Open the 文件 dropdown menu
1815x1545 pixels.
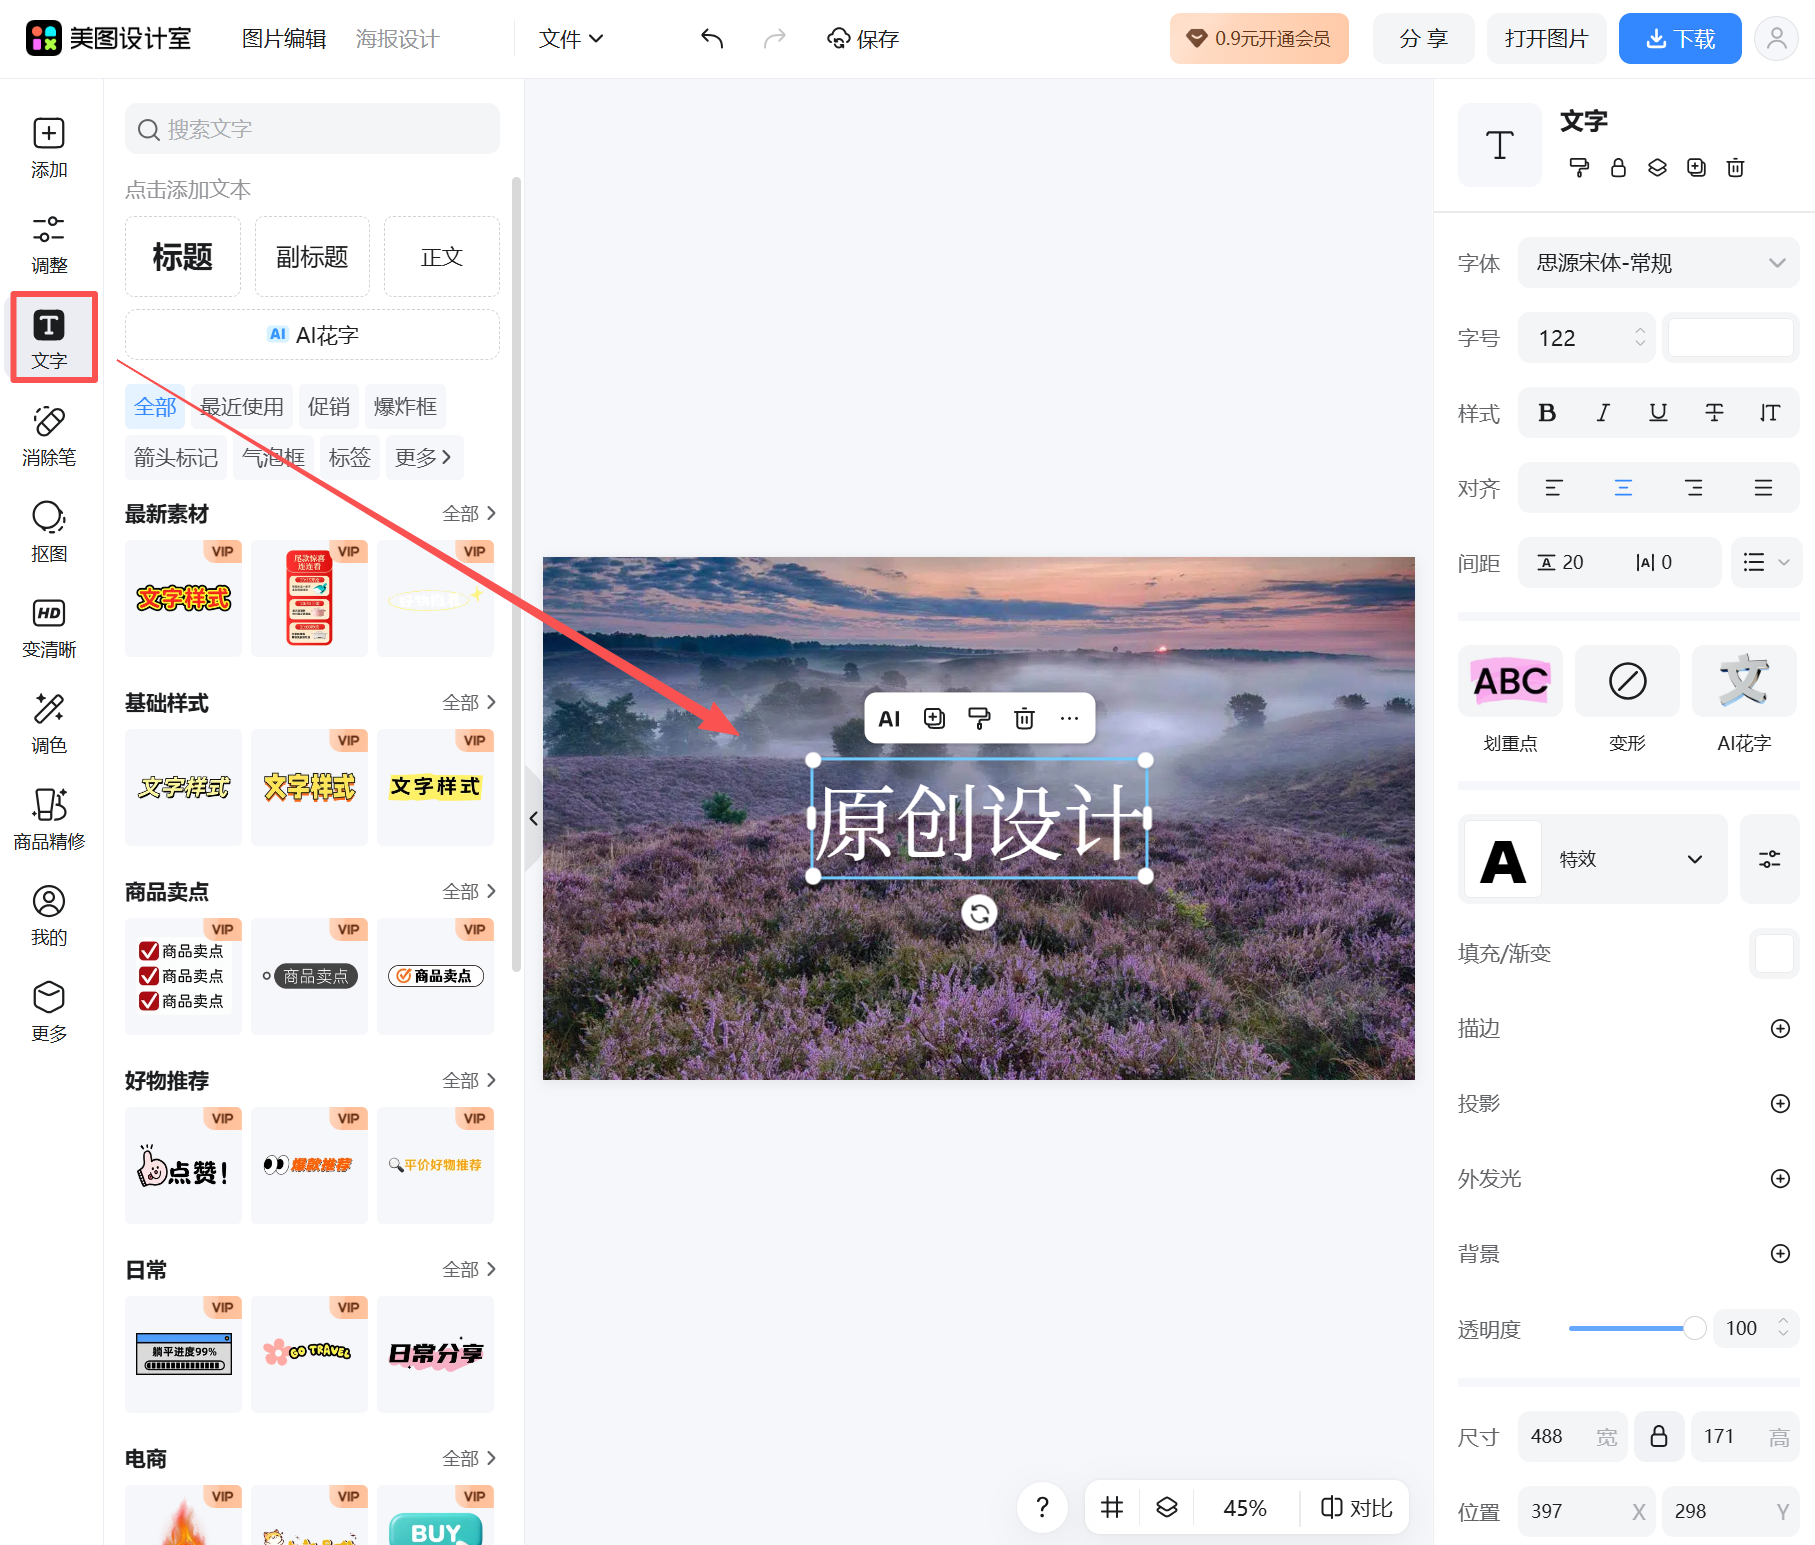point(571,39)
